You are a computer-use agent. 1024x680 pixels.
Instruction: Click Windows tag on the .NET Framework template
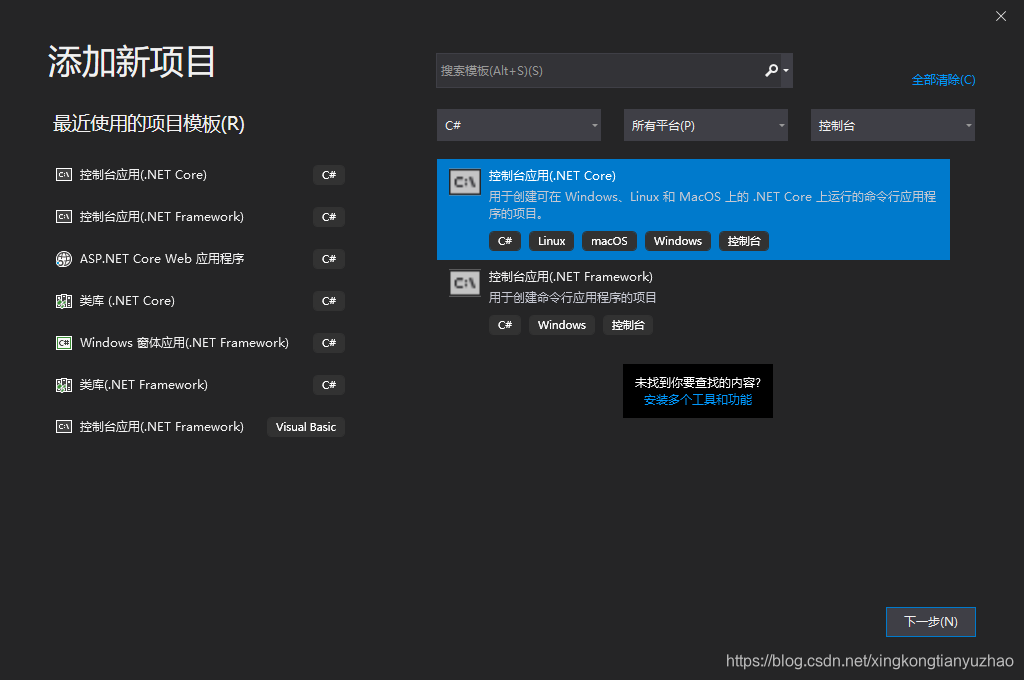tap(561, 325)
